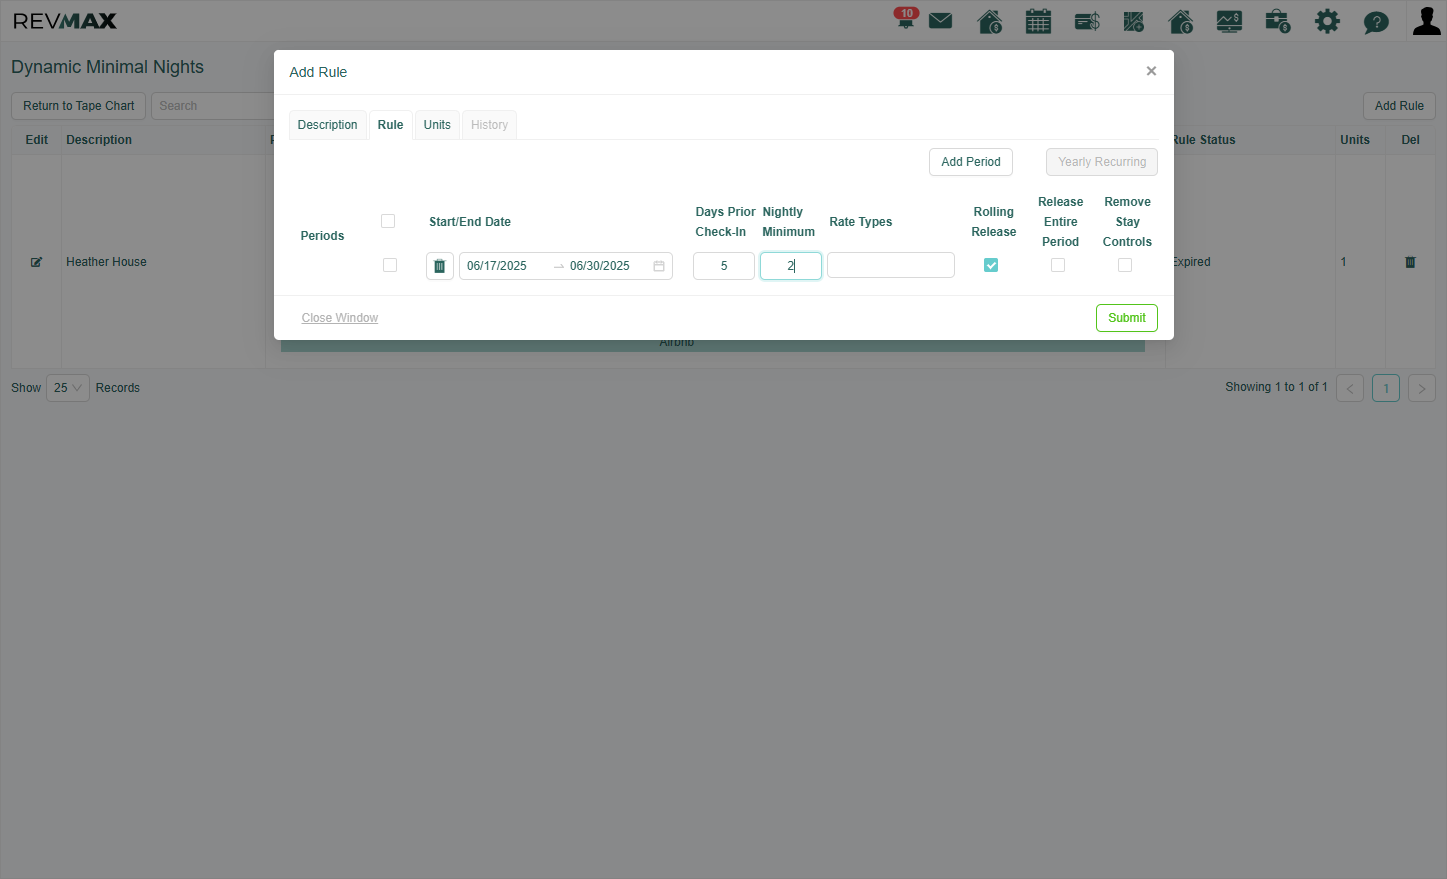
Task: Open the monitor revenue chart icon
Action: coord(1229,21)
